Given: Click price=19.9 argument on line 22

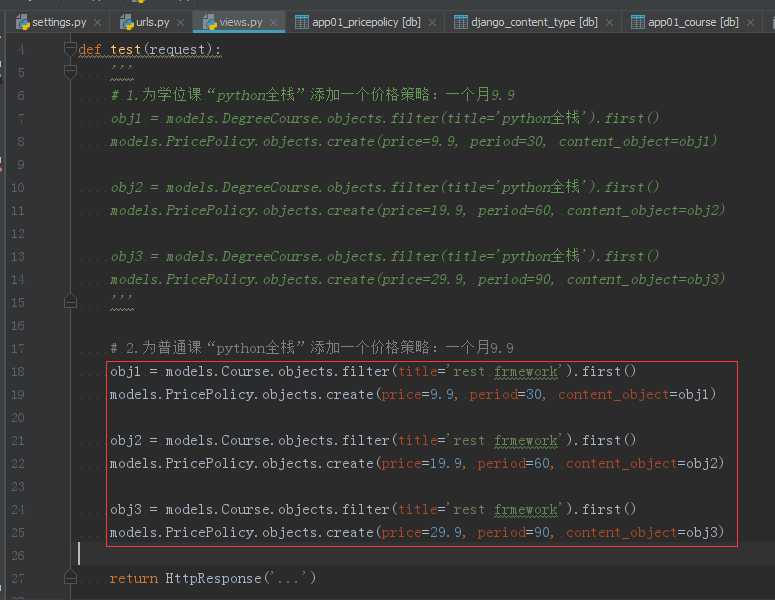Looking at the screenshot, I should 423,464.
